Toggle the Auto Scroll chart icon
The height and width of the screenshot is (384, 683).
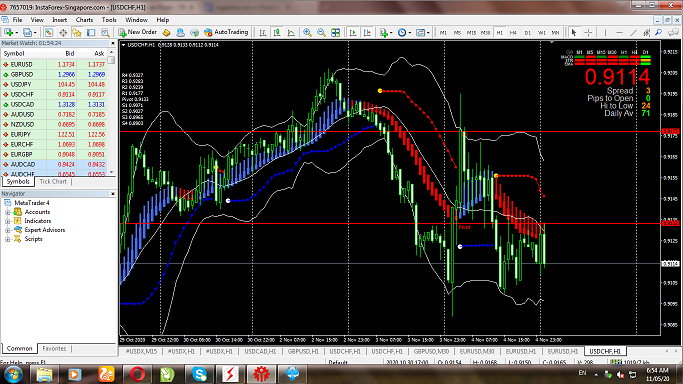[353, 32]
